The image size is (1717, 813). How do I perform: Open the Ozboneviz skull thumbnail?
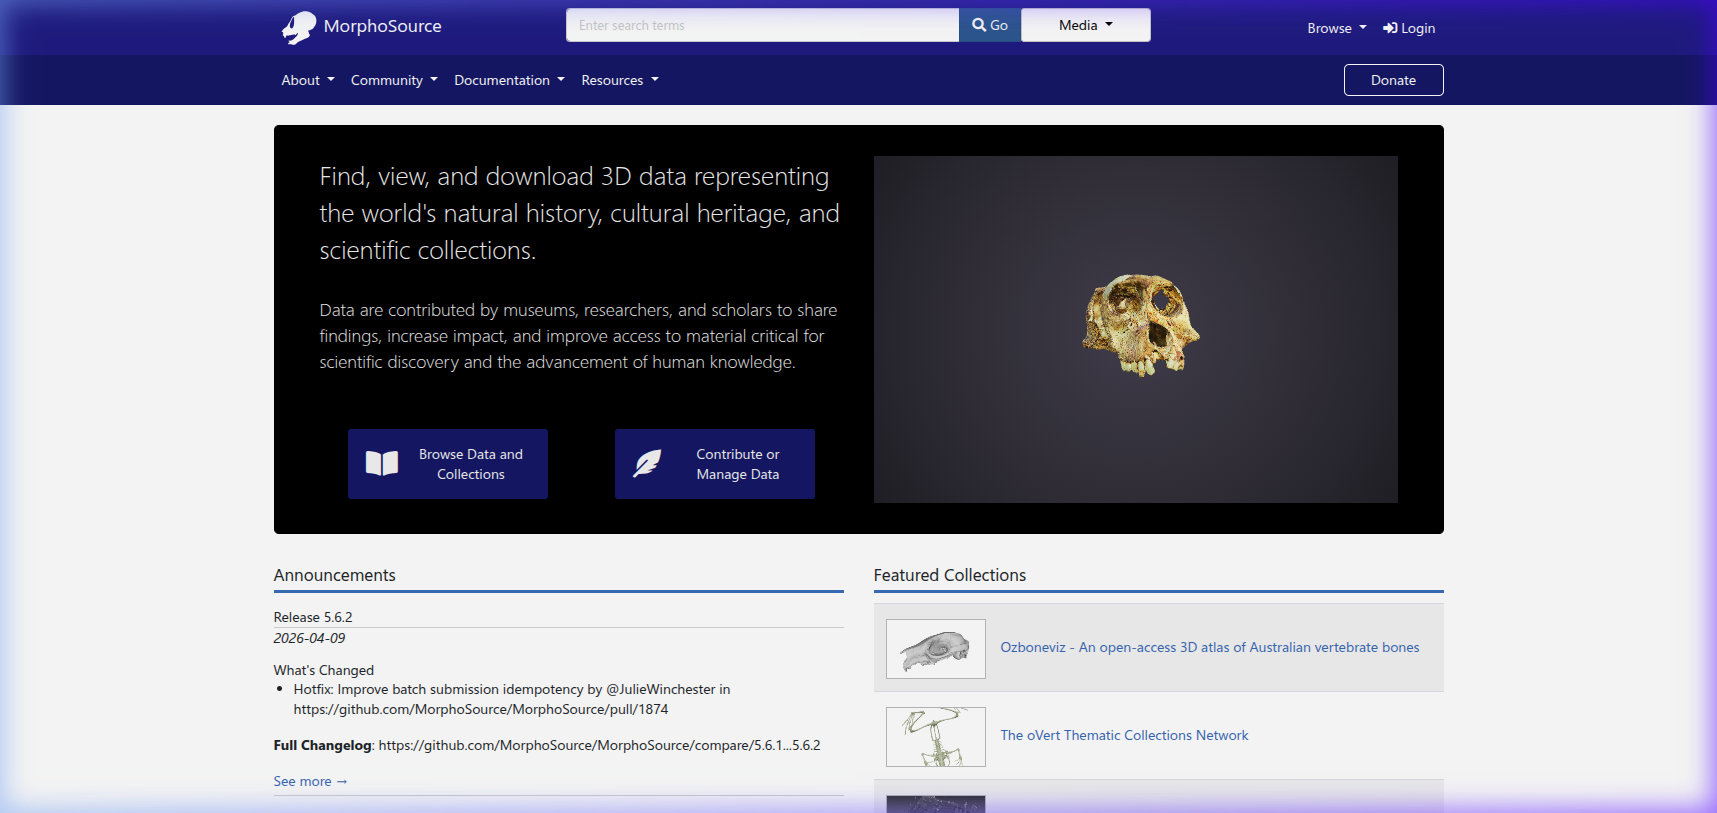coord(935,649)
